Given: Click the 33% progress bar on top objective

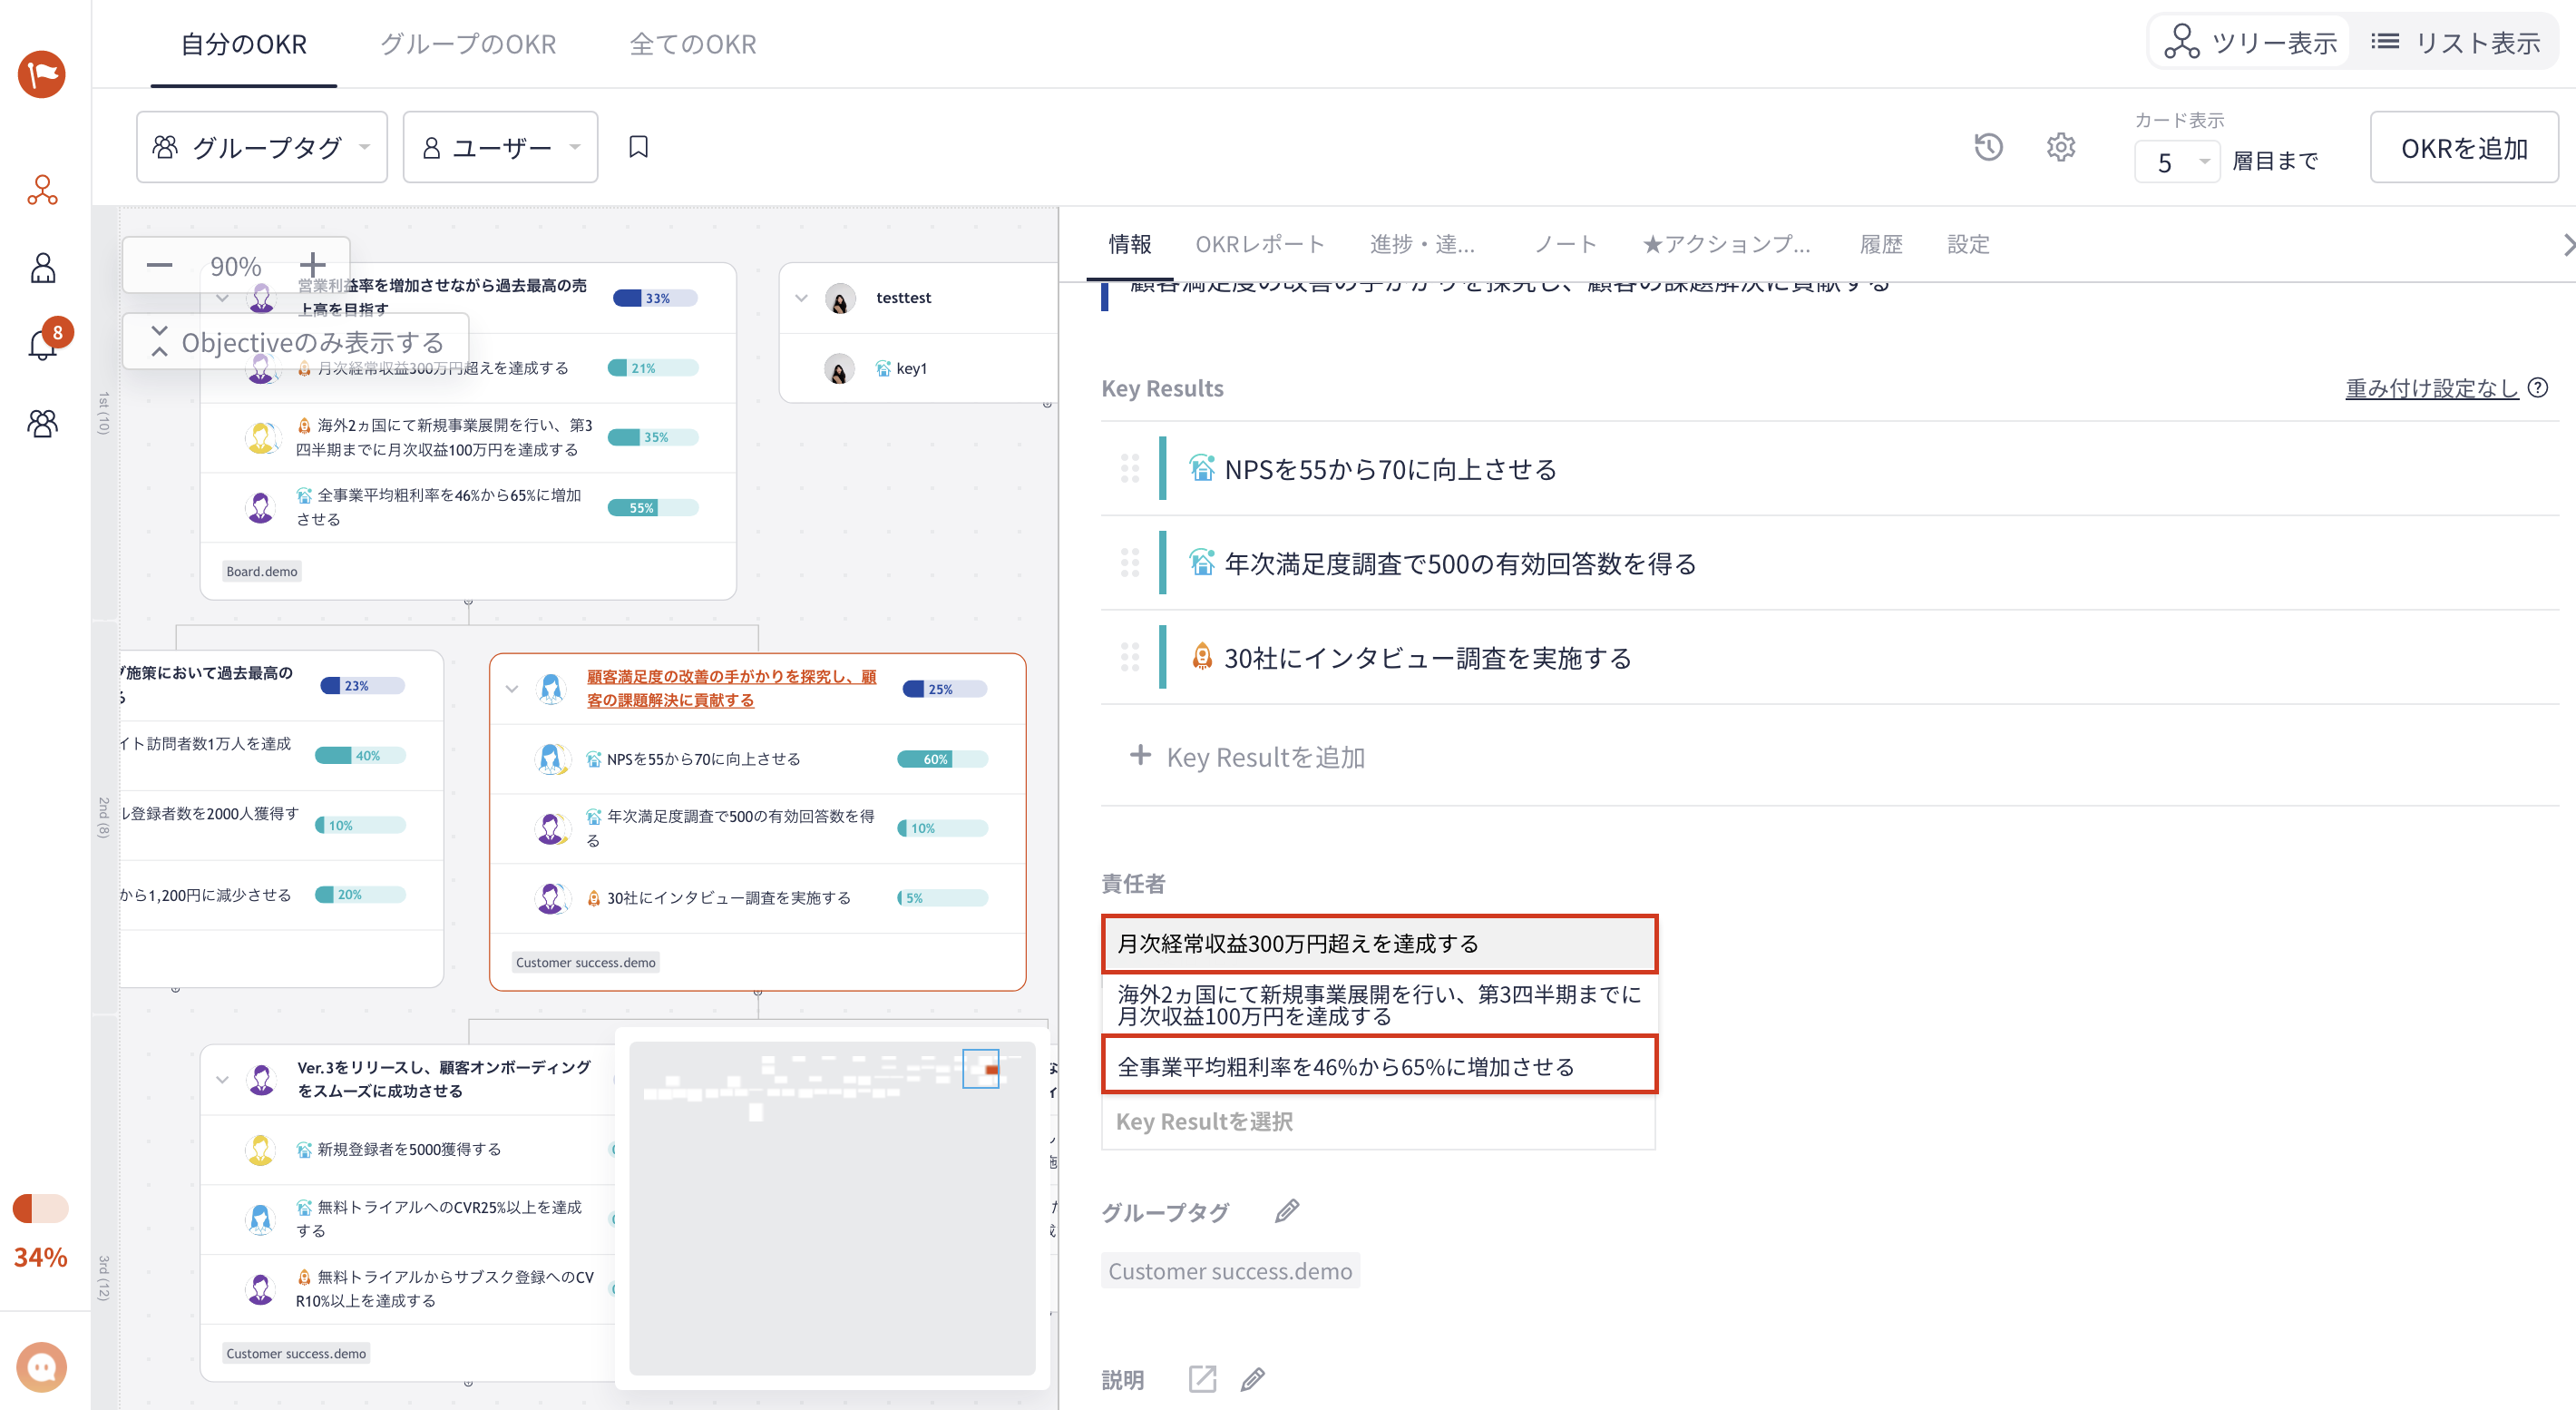Looking at the screenshot, I should point(655,298).
